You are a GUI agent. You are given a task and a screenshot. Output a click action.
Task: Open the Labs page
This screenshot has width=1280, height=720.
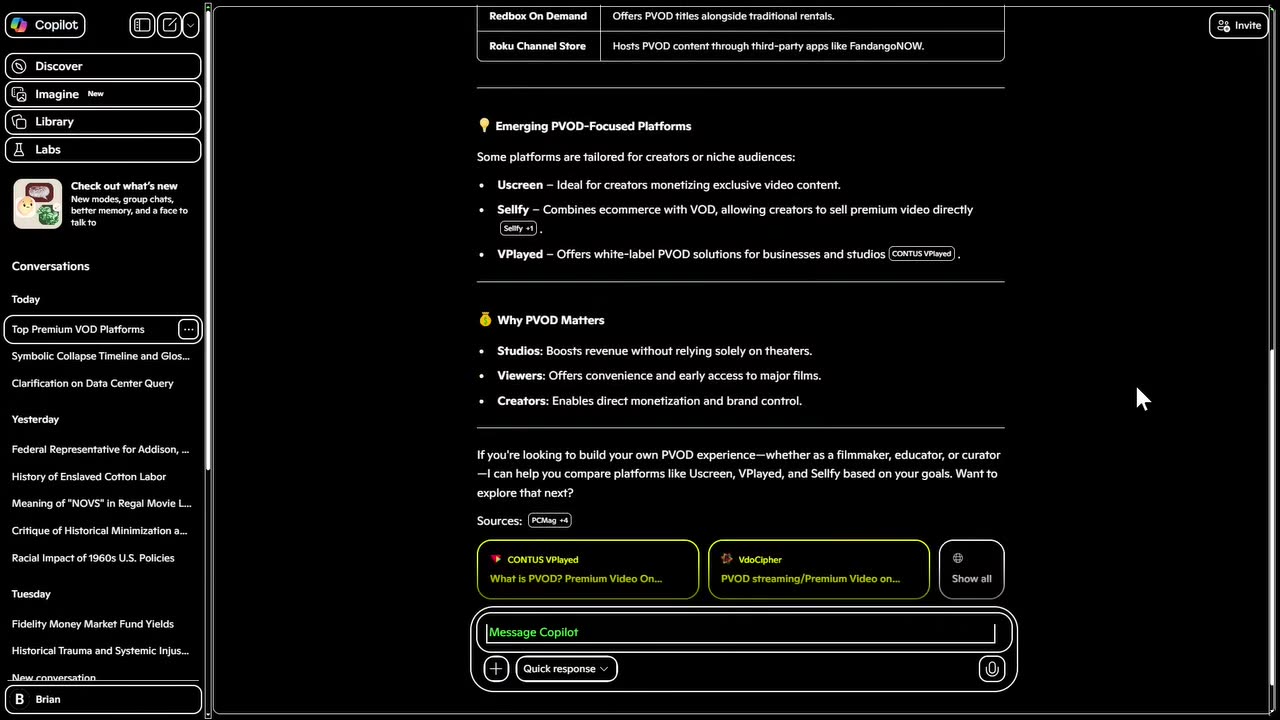point(103,150)
